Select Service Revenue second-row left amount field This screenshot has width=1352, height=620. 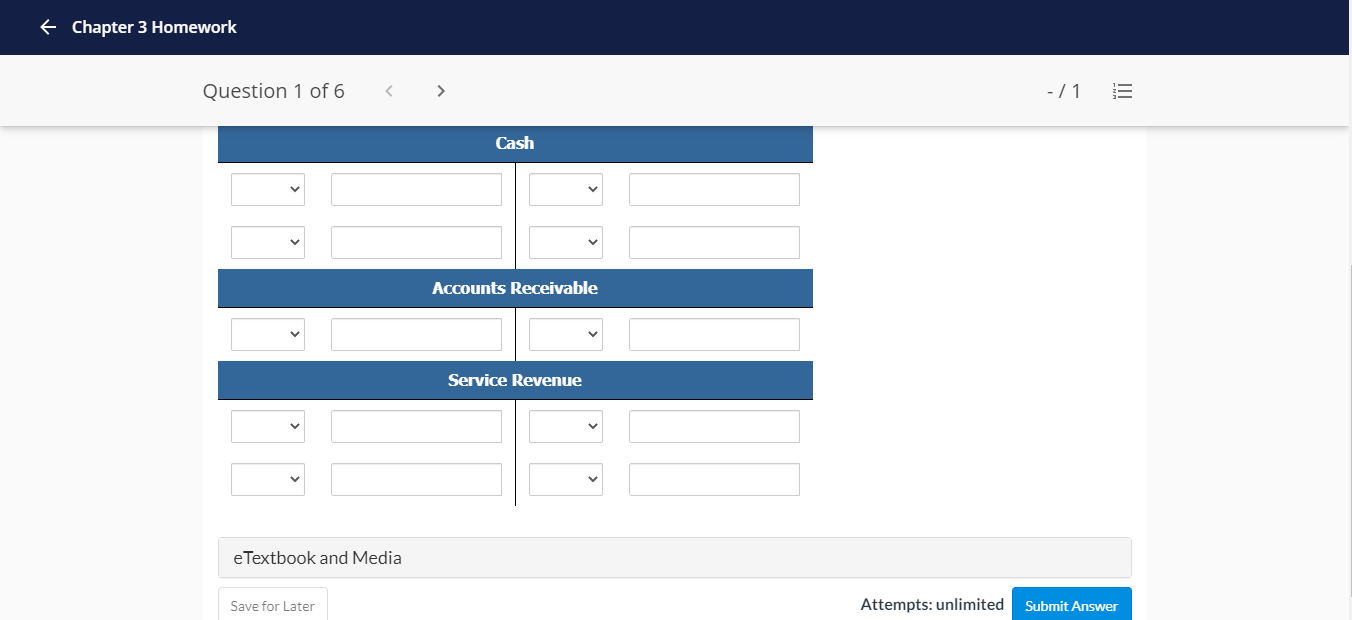click(x=416, y=480)
